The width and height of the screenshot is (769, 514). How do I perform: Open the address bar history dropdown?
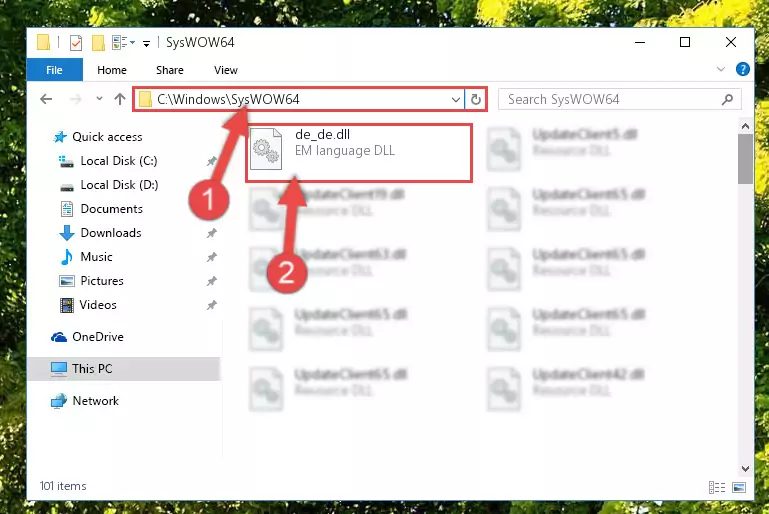click(x=456, y=100)
